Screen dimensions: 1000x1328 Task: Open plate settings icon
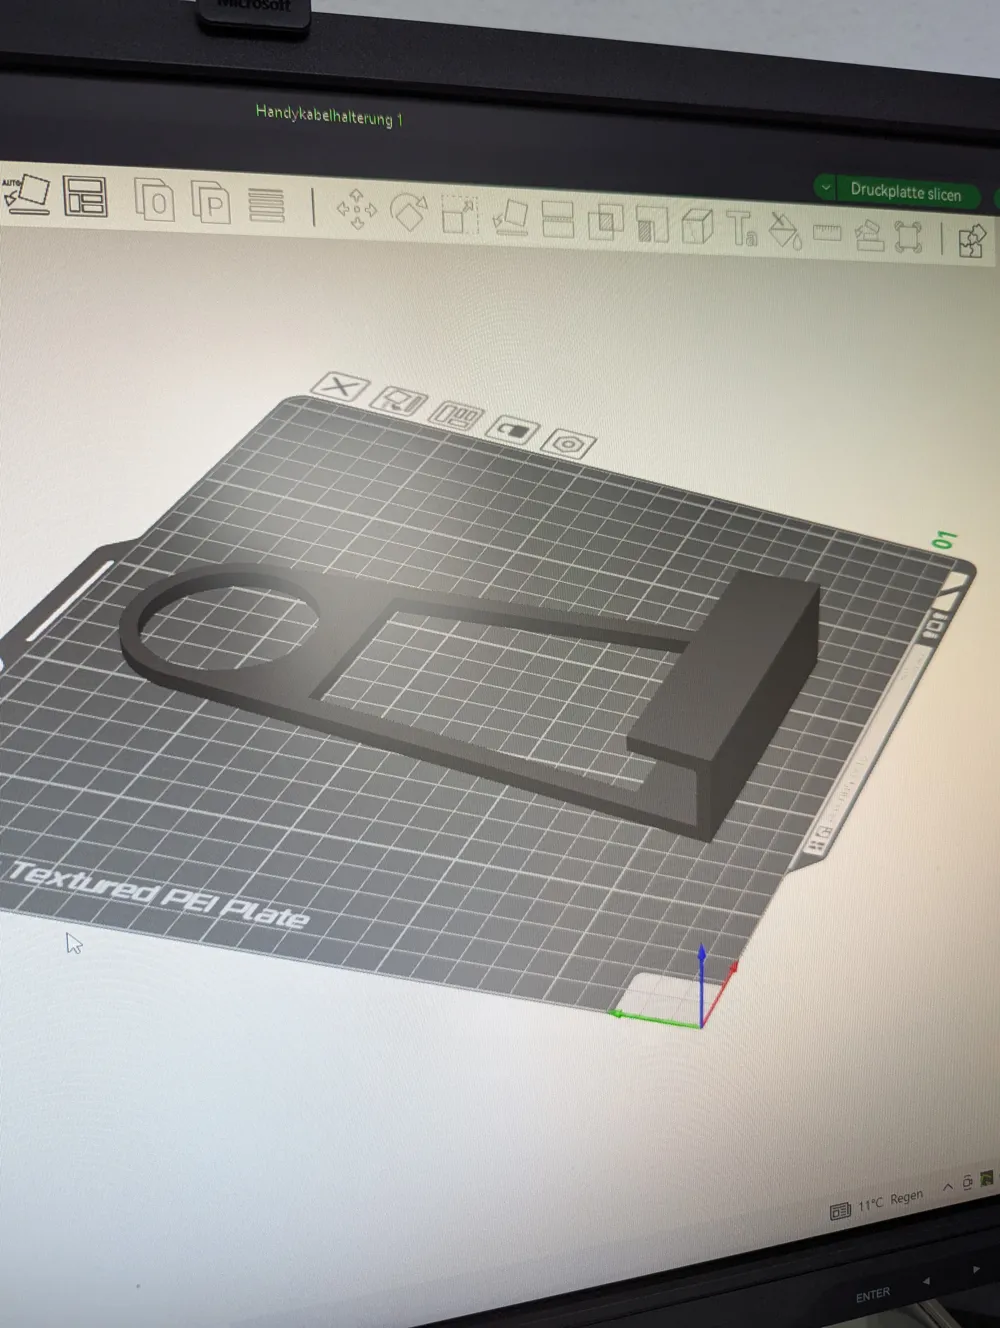pos(568,444)
